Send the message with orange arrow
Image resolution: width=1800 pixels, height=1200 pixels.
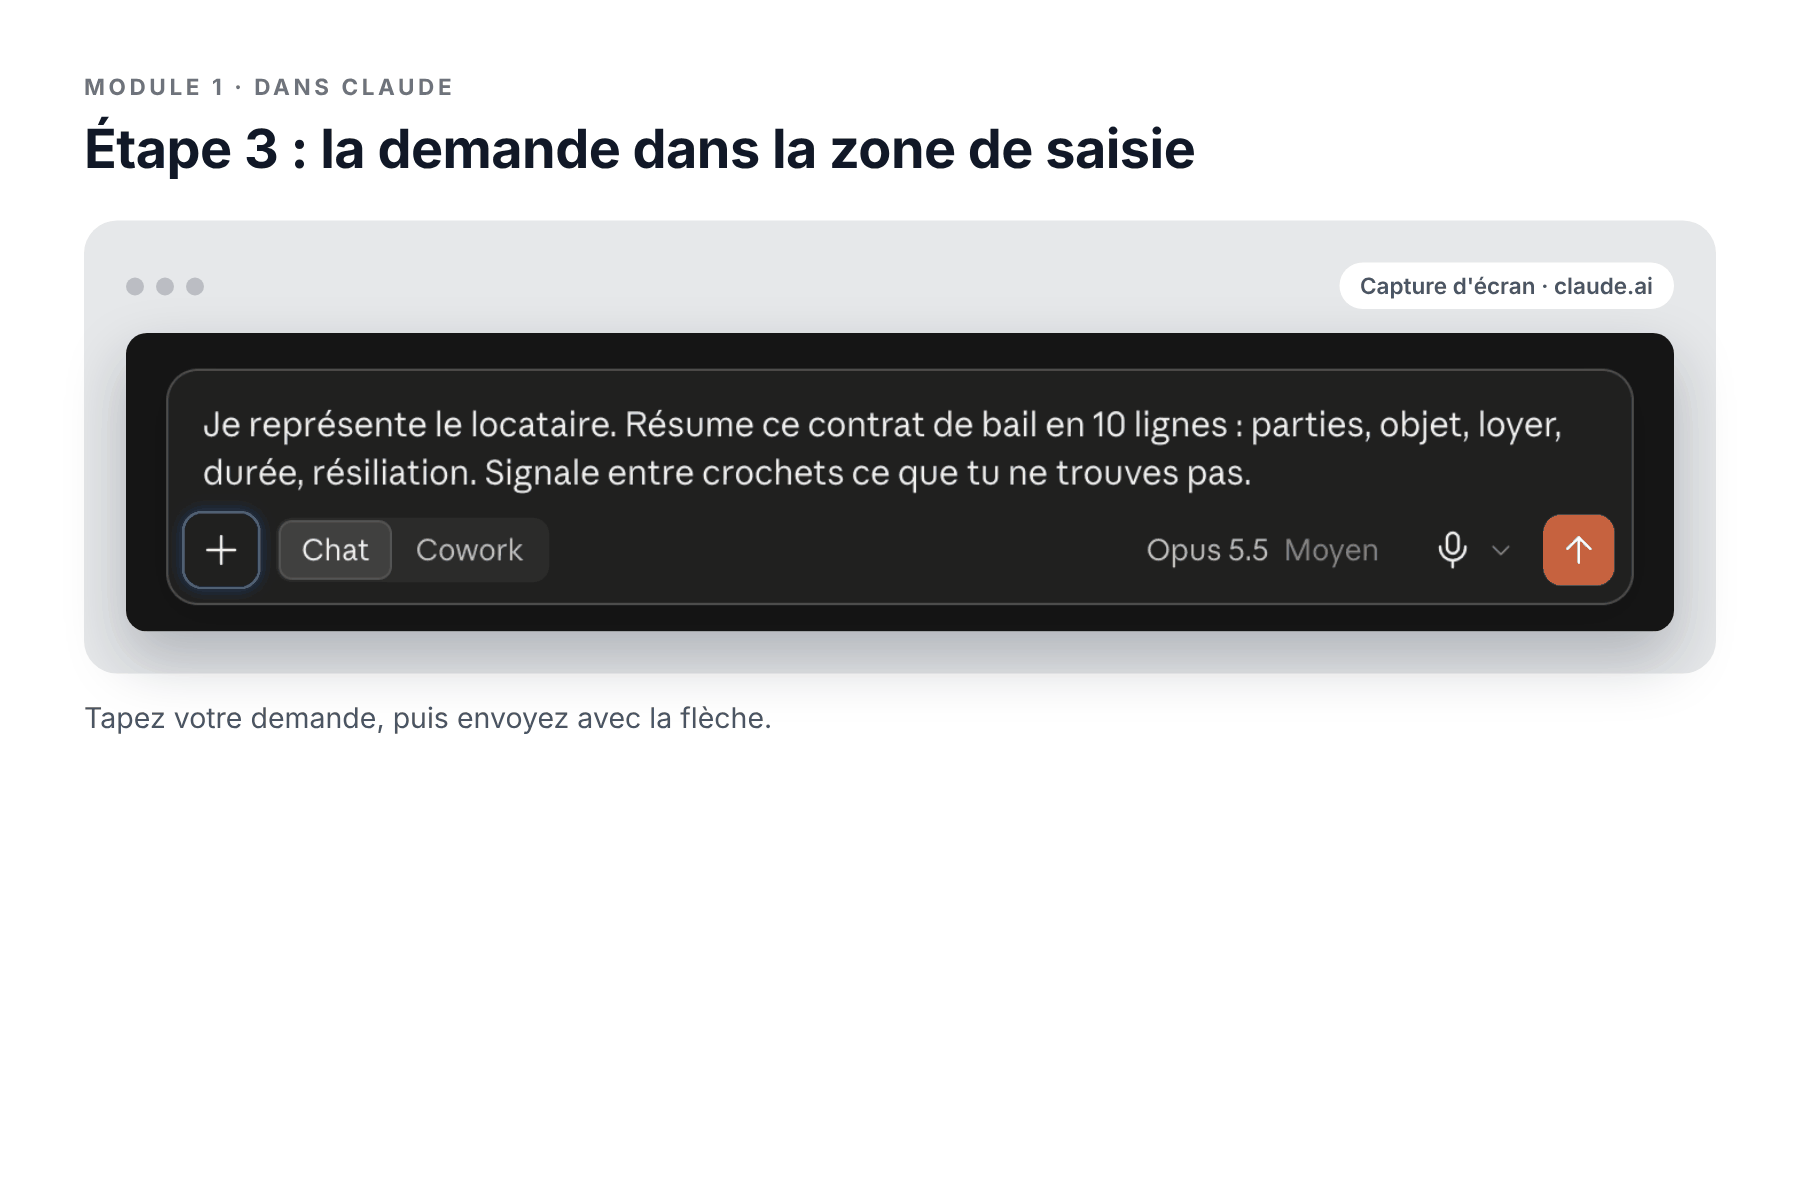pos(1578,550)
